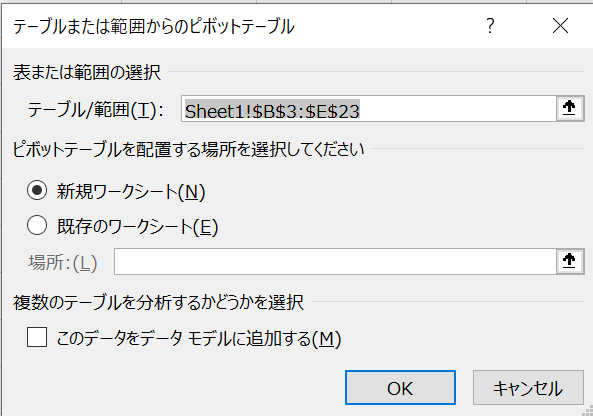This screenshot has height=416, width=593.
Task: Confirm with the OK button
Action: (400, 388)
